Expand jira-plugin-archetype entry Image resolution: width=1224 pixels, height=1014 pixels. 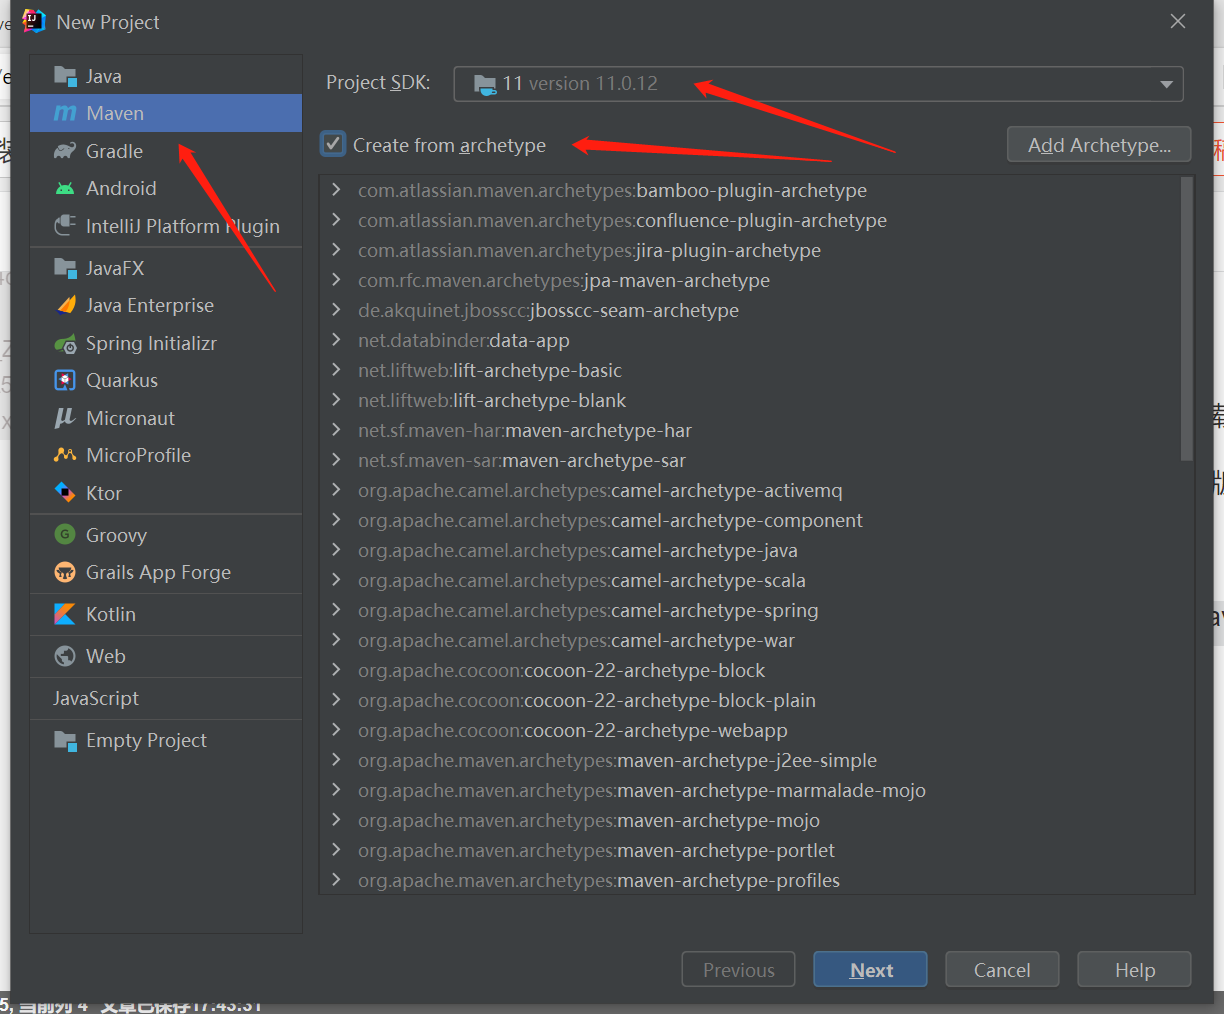[x=337, y=249]
